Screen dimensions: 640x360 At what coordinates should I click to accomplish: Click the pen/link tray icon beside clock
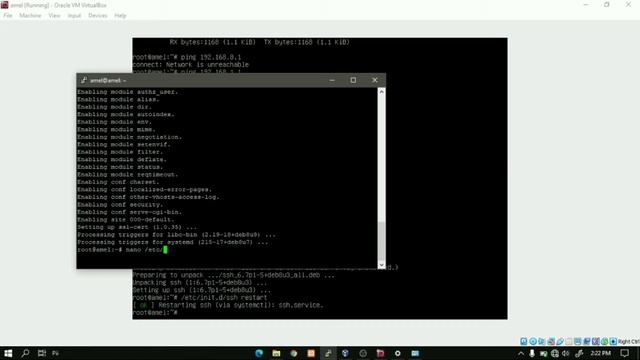pyautogui.click(x=579, y=353)
